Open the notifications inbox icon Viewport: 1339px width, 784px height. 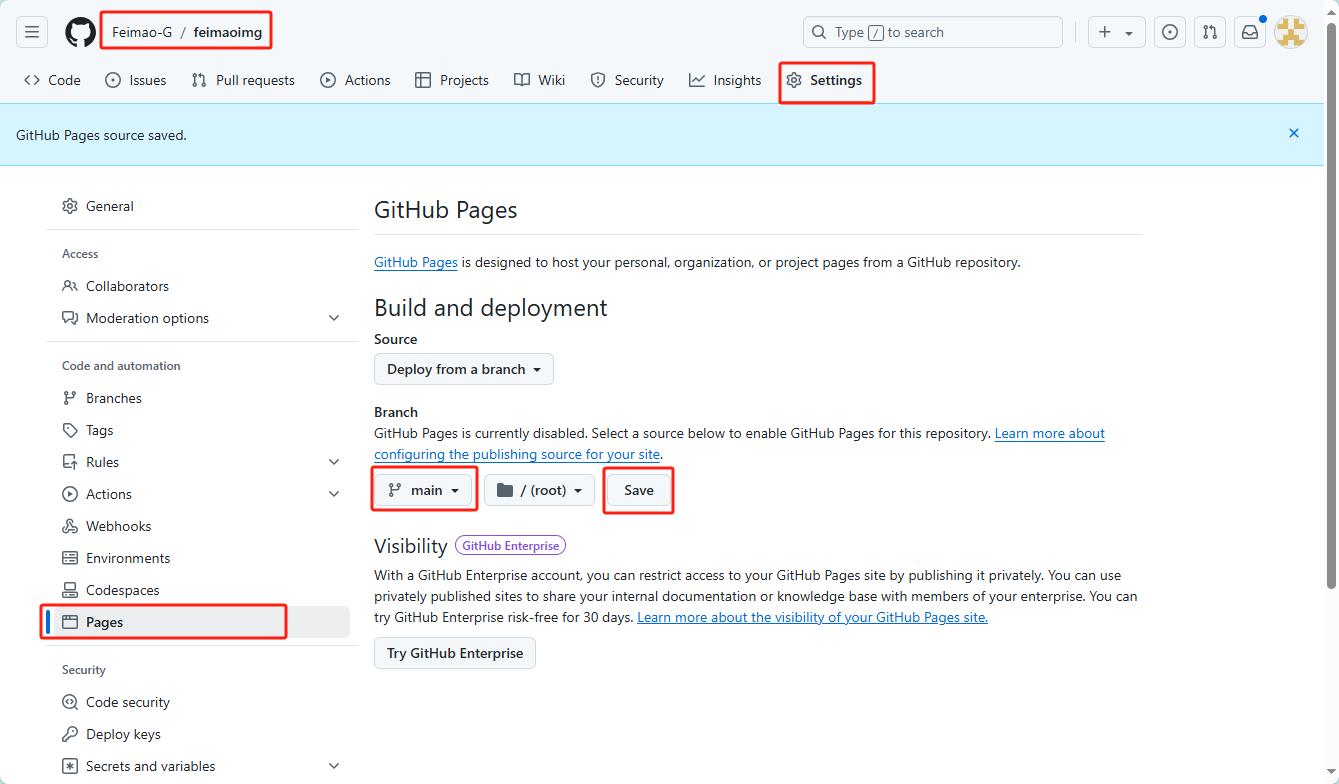tap(1250, 32)
